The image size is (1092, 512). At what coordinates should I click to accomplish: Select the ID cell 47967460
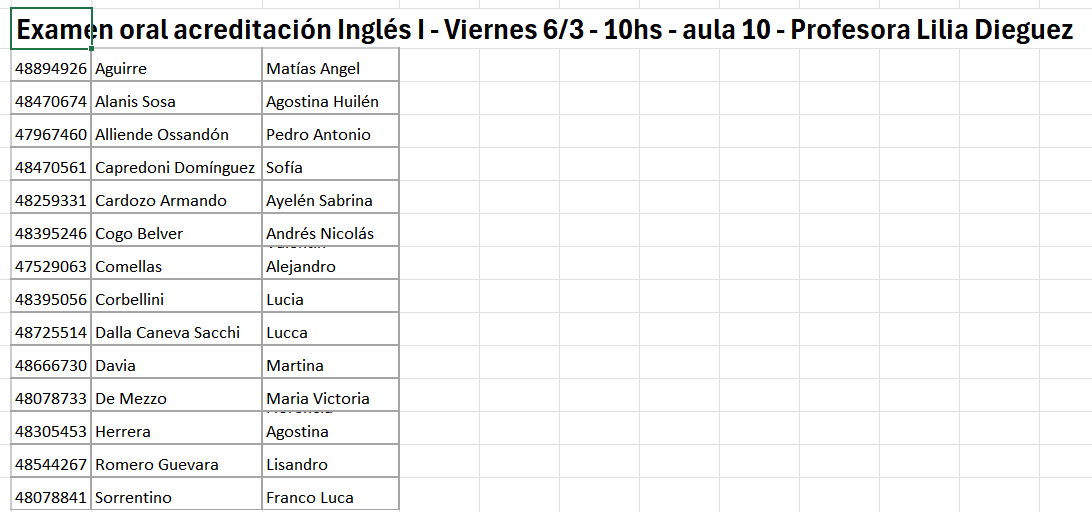[51, 135]
